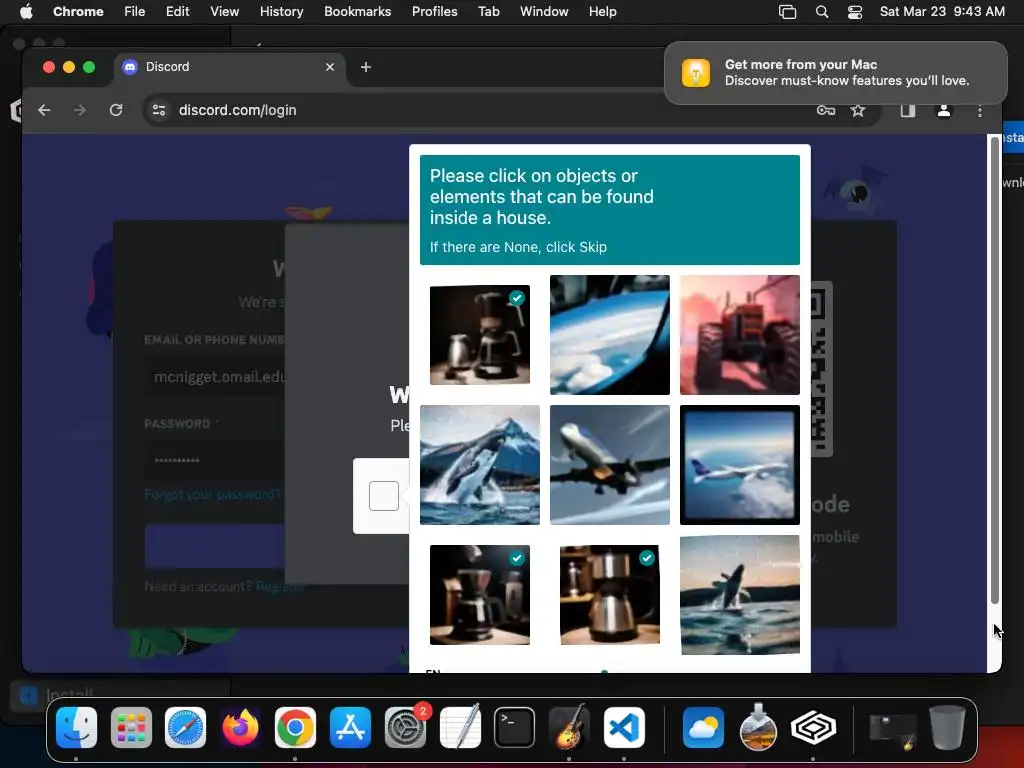Screen dimensions: 1024x768
Task: Open System Settings from the Dock
Action: [405, 727]
